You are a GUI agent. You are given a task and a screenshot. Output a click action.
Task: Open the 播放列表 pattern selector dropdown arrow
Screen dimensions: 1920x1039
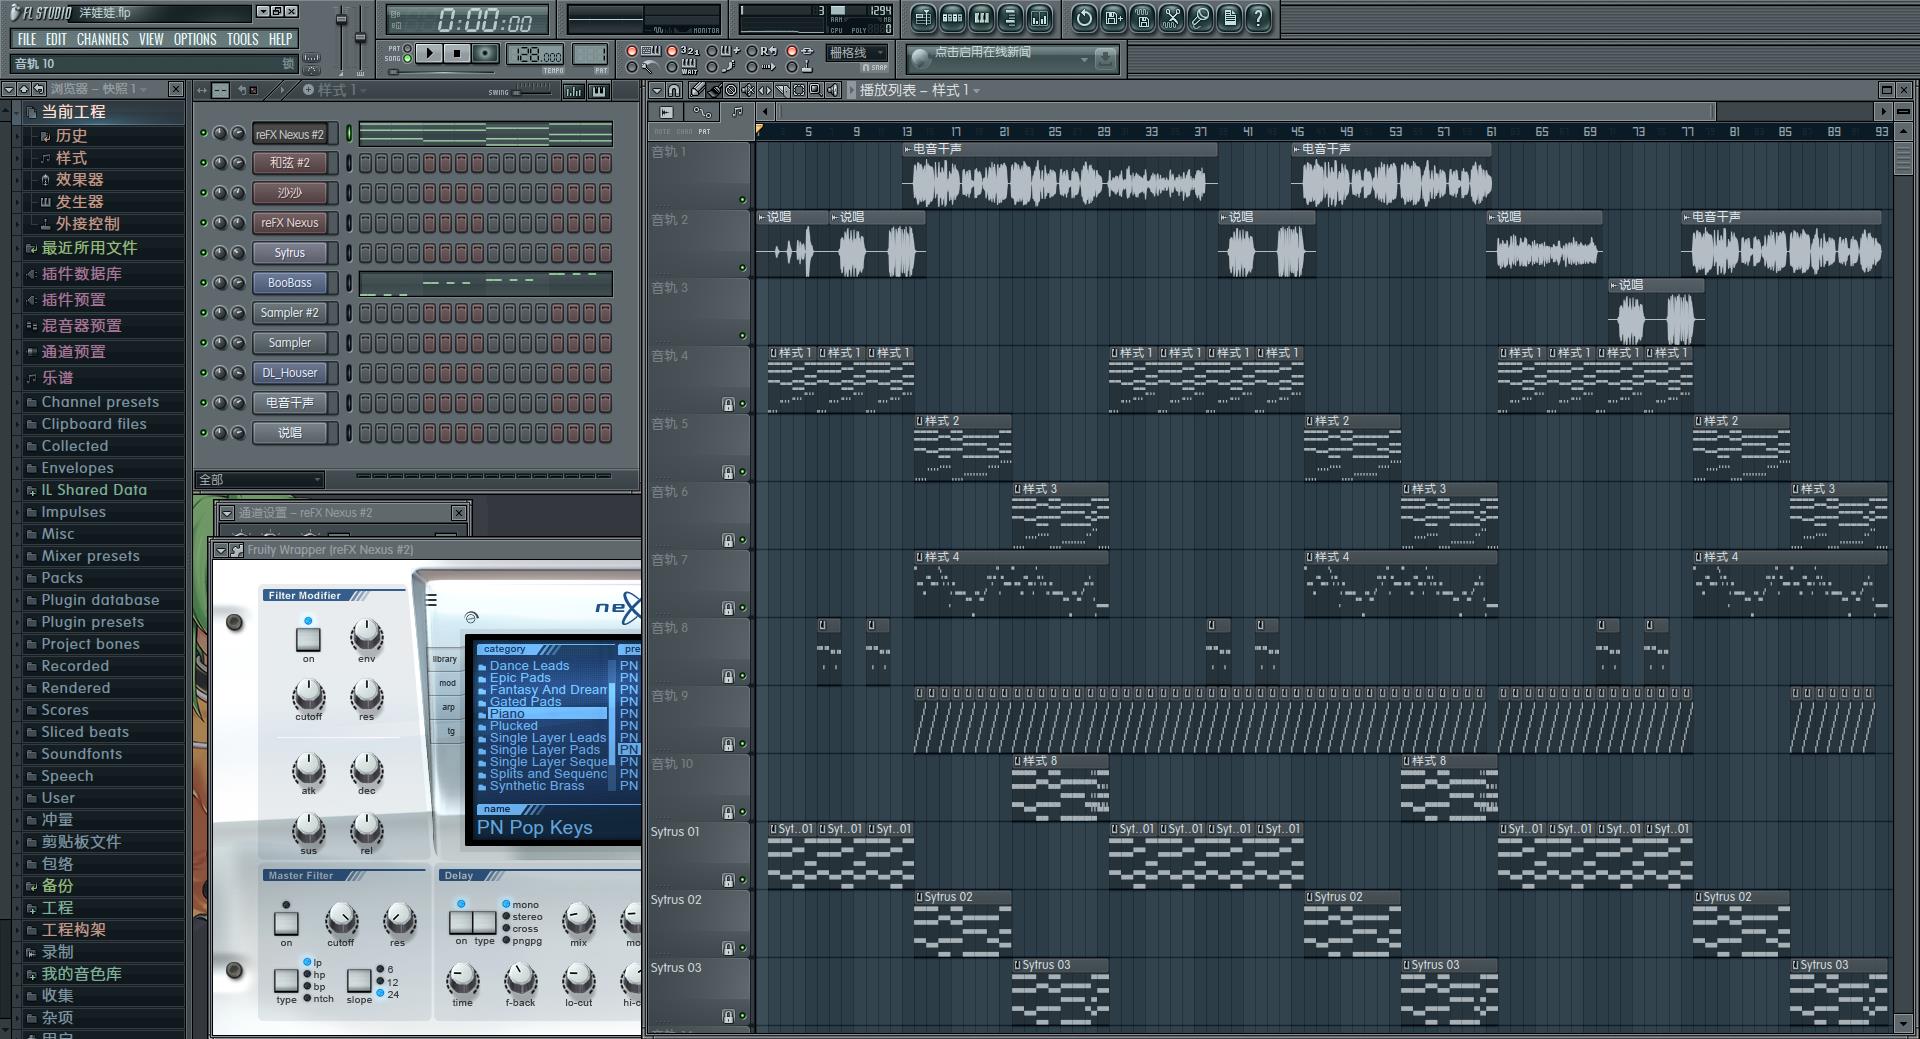coord(977,91)
